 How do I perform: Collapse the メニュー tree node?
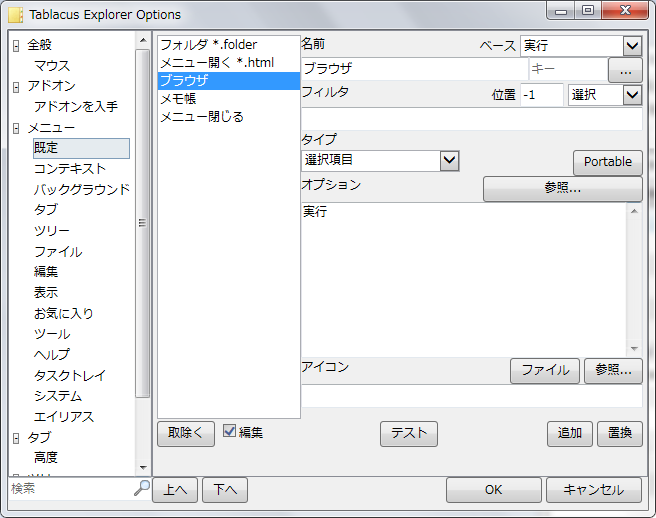click(x=16, y=128)
